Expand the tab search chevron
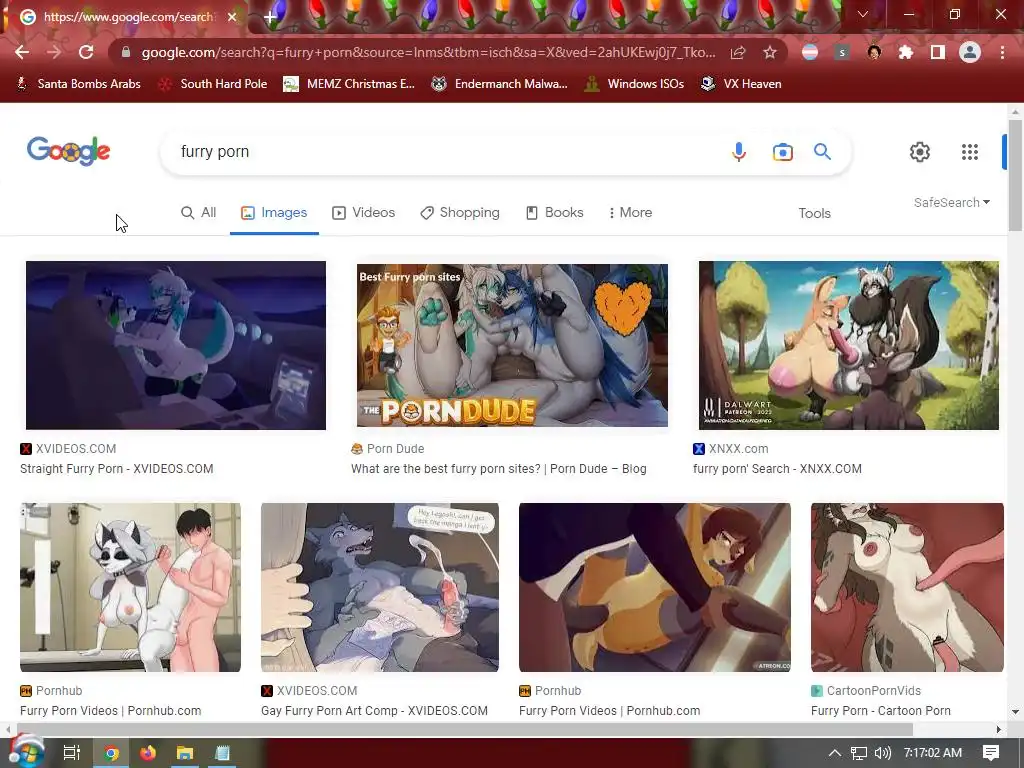1024x768 pixels. tap(863, 14)
